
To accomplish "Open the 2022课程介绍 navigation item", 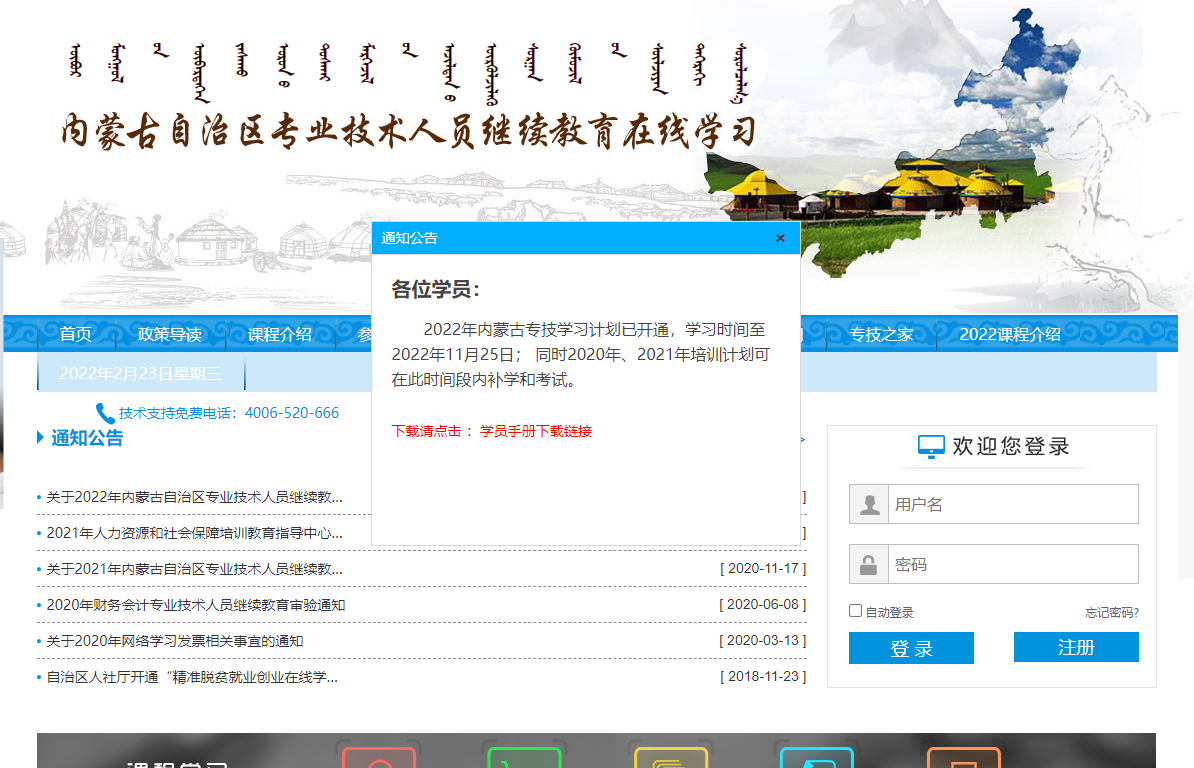I will point(1010,334).
